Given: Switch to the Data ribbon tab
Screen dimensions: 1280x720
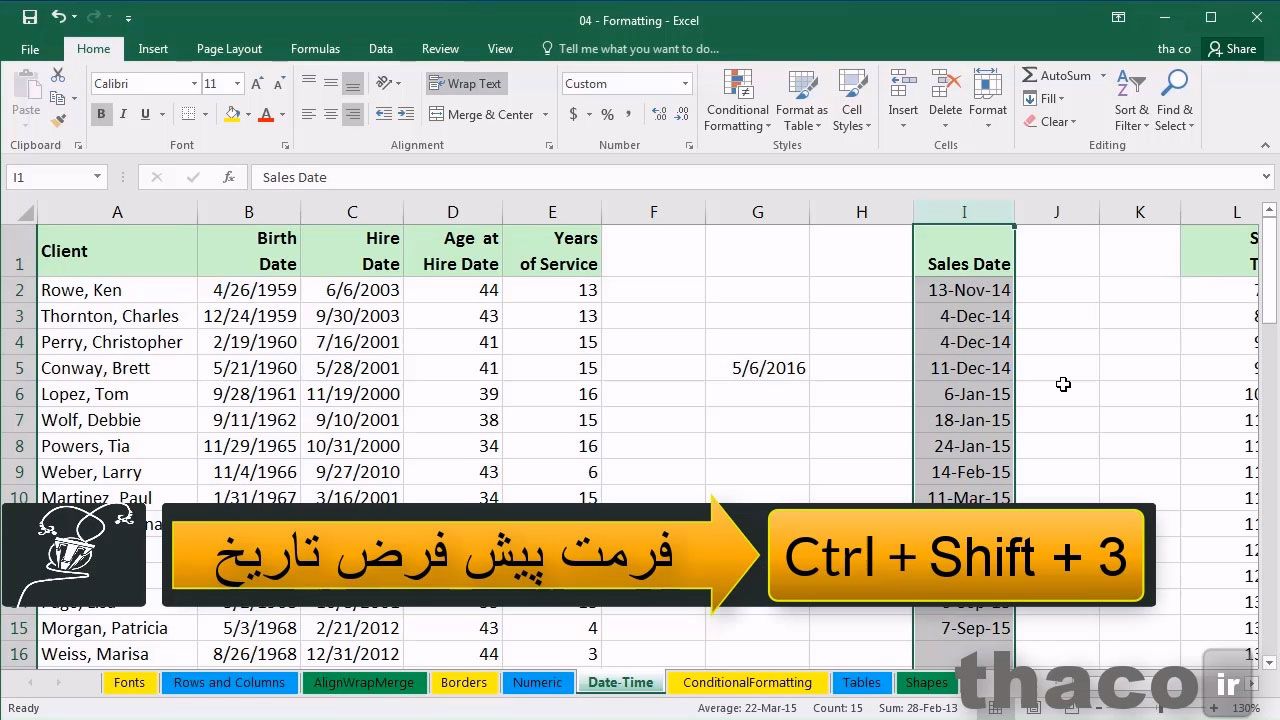Looking at the screenshot, I should [x=381, y=49].
